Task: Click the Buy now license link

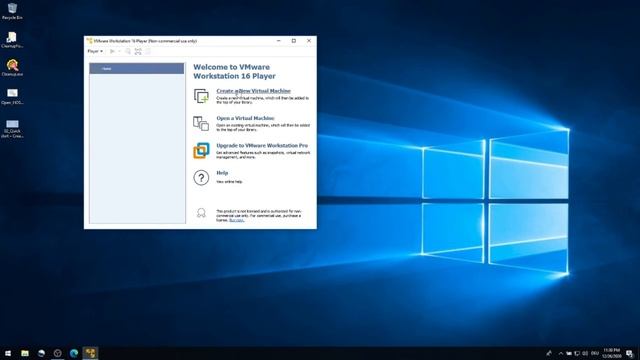Action: [x=236, y=220]
